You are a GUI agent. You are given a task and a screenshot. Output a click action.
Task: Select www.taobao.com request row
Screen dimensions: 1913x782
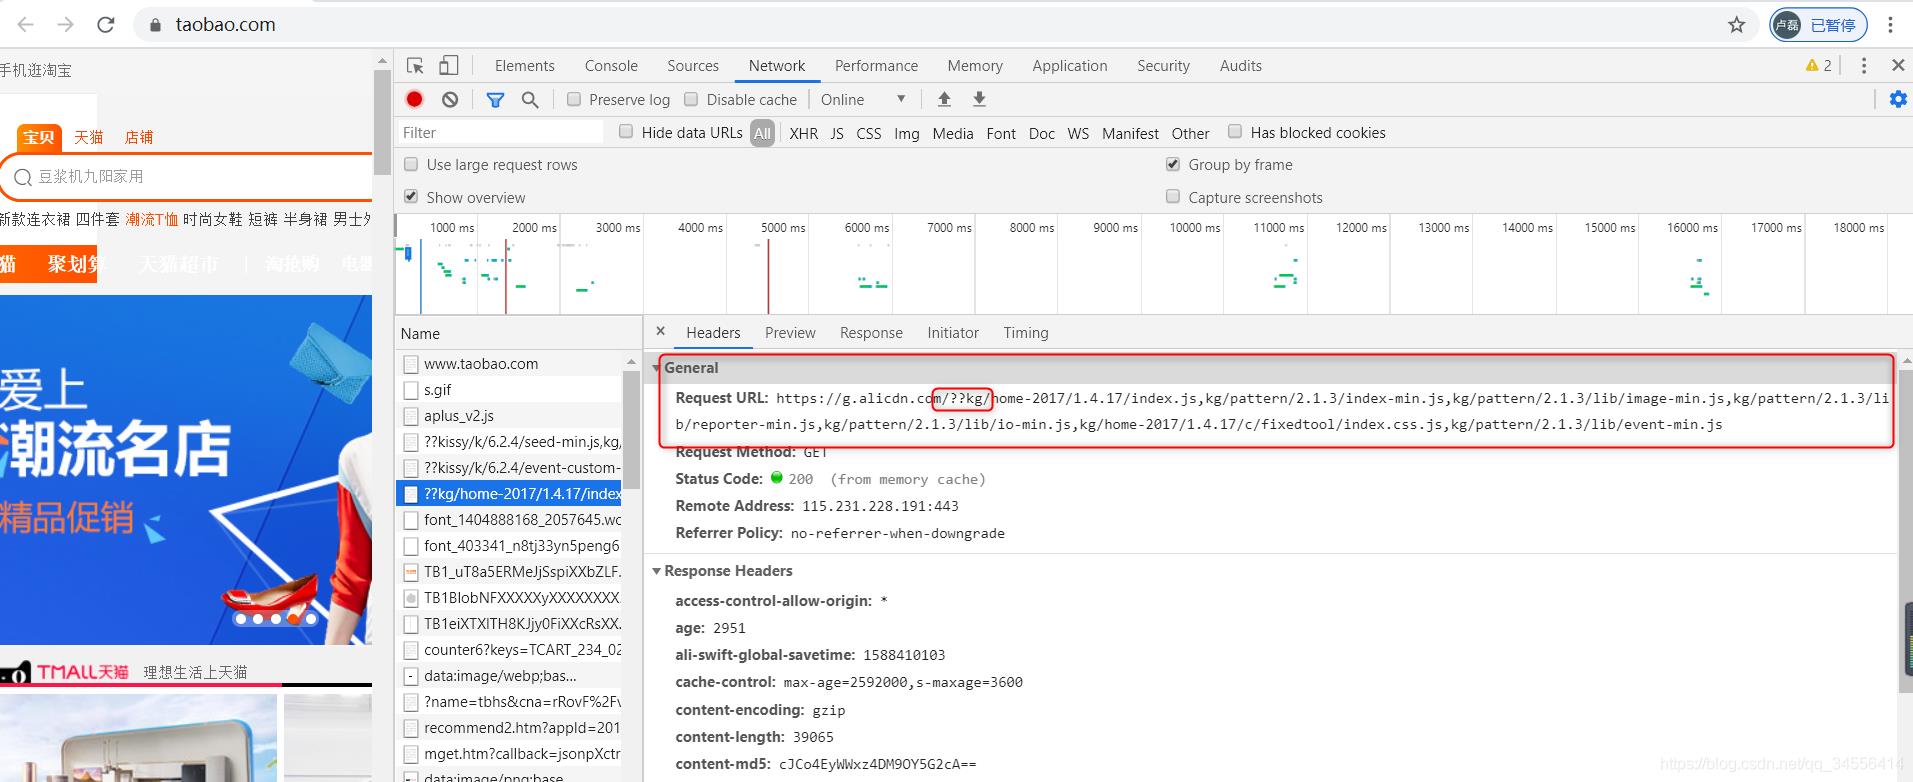(509, 364)
